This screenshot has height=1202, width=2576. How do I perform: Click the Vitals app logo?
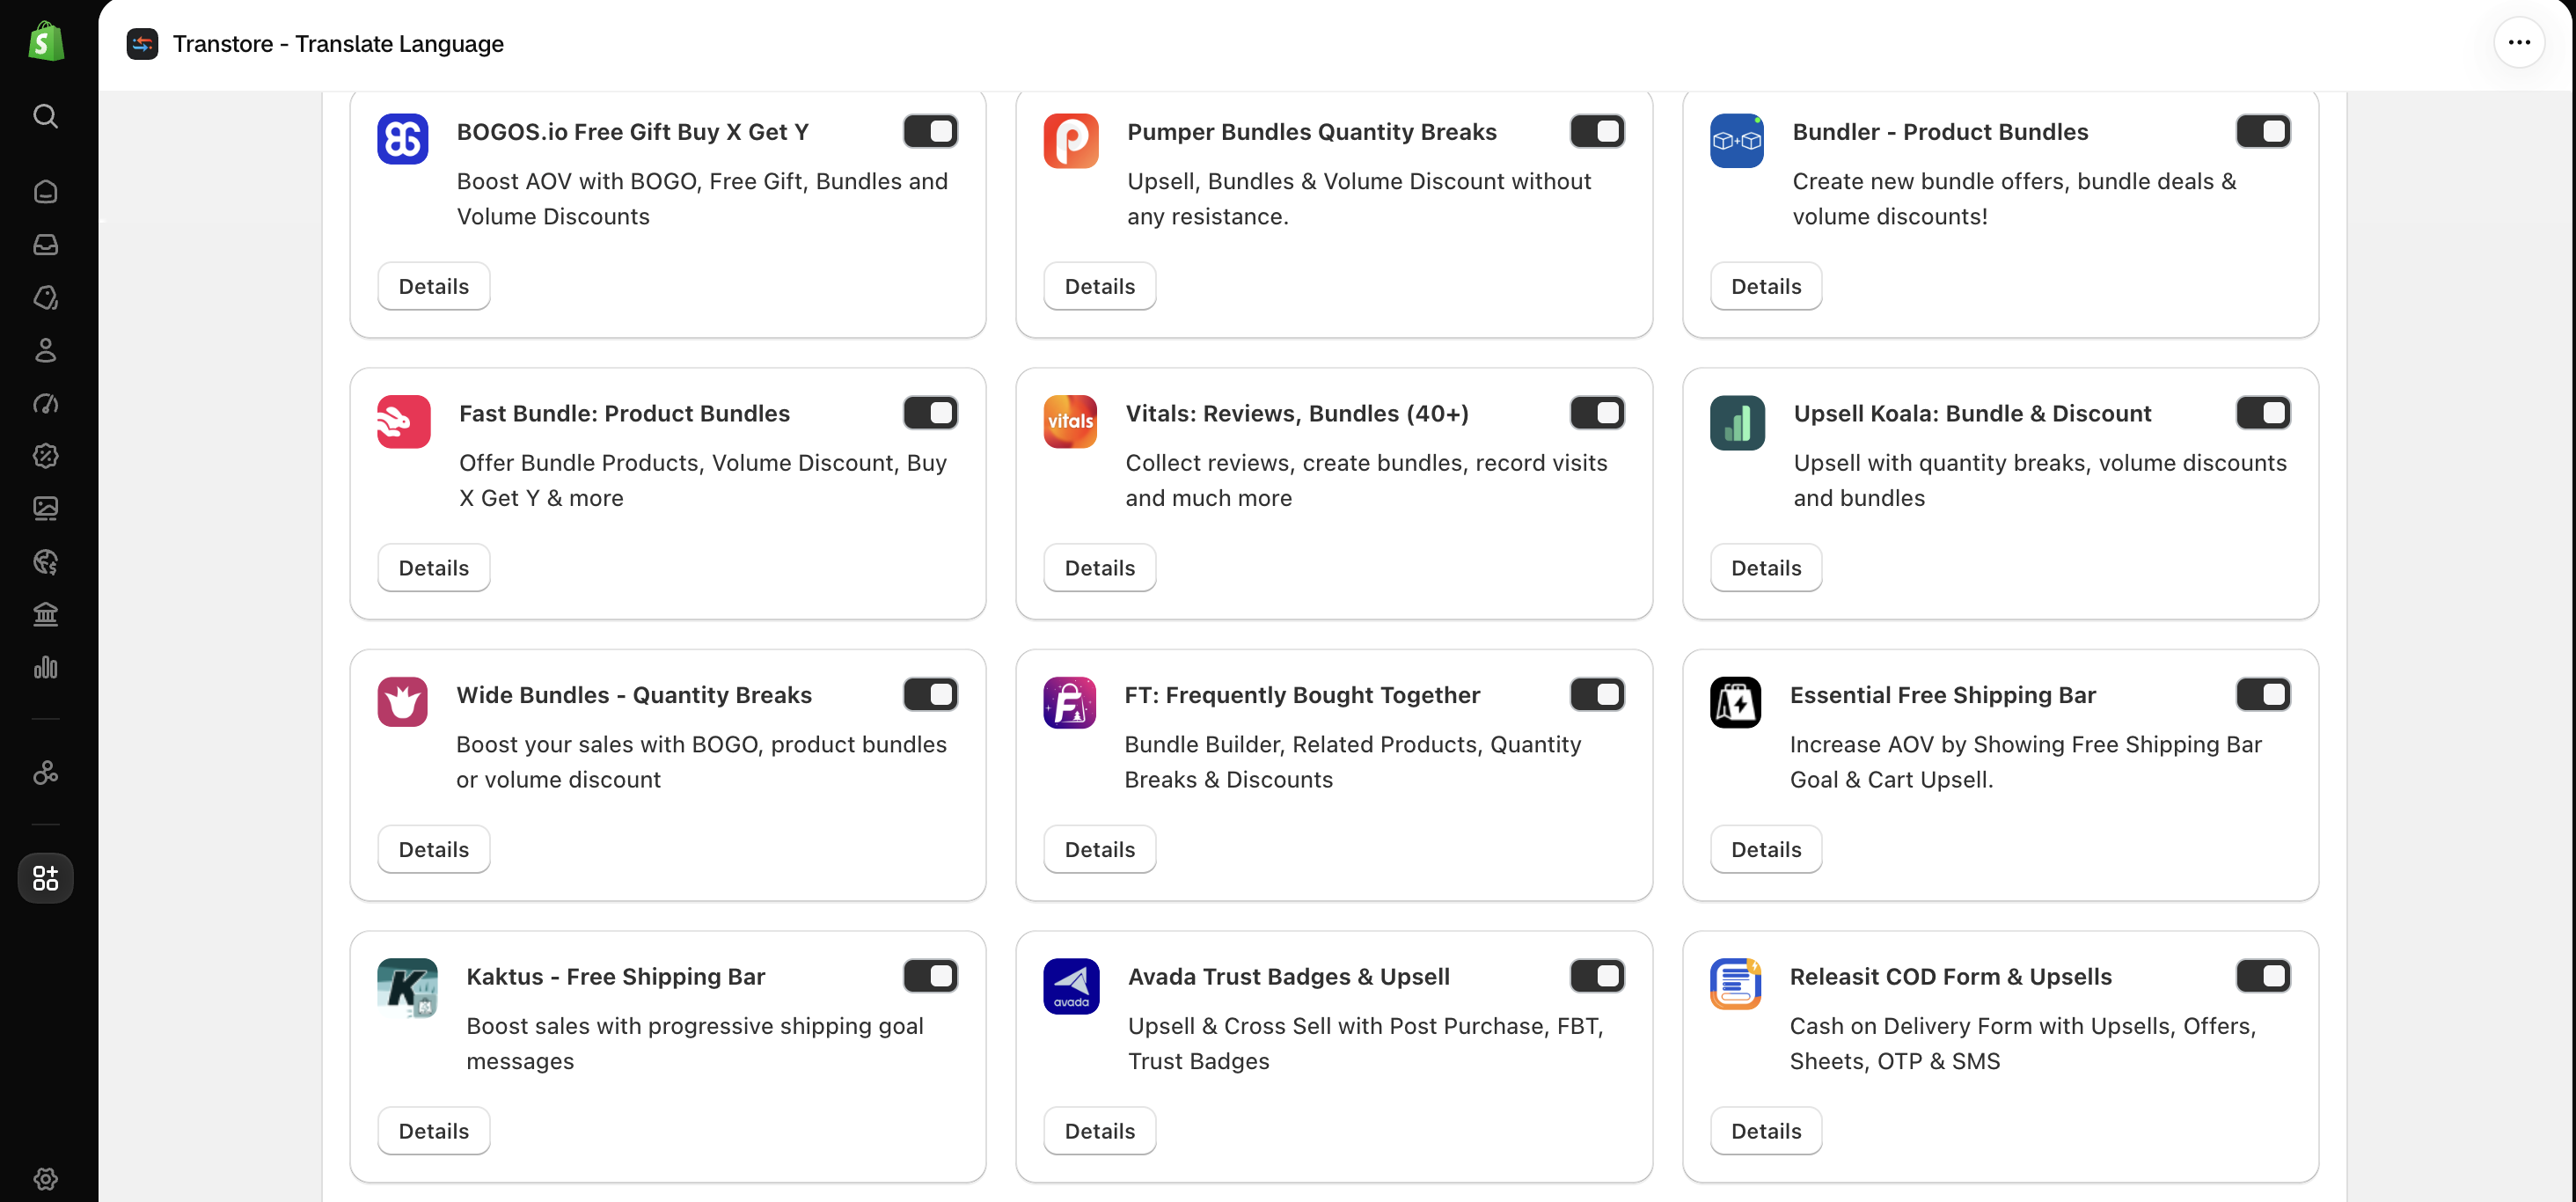pos(1070,421)
